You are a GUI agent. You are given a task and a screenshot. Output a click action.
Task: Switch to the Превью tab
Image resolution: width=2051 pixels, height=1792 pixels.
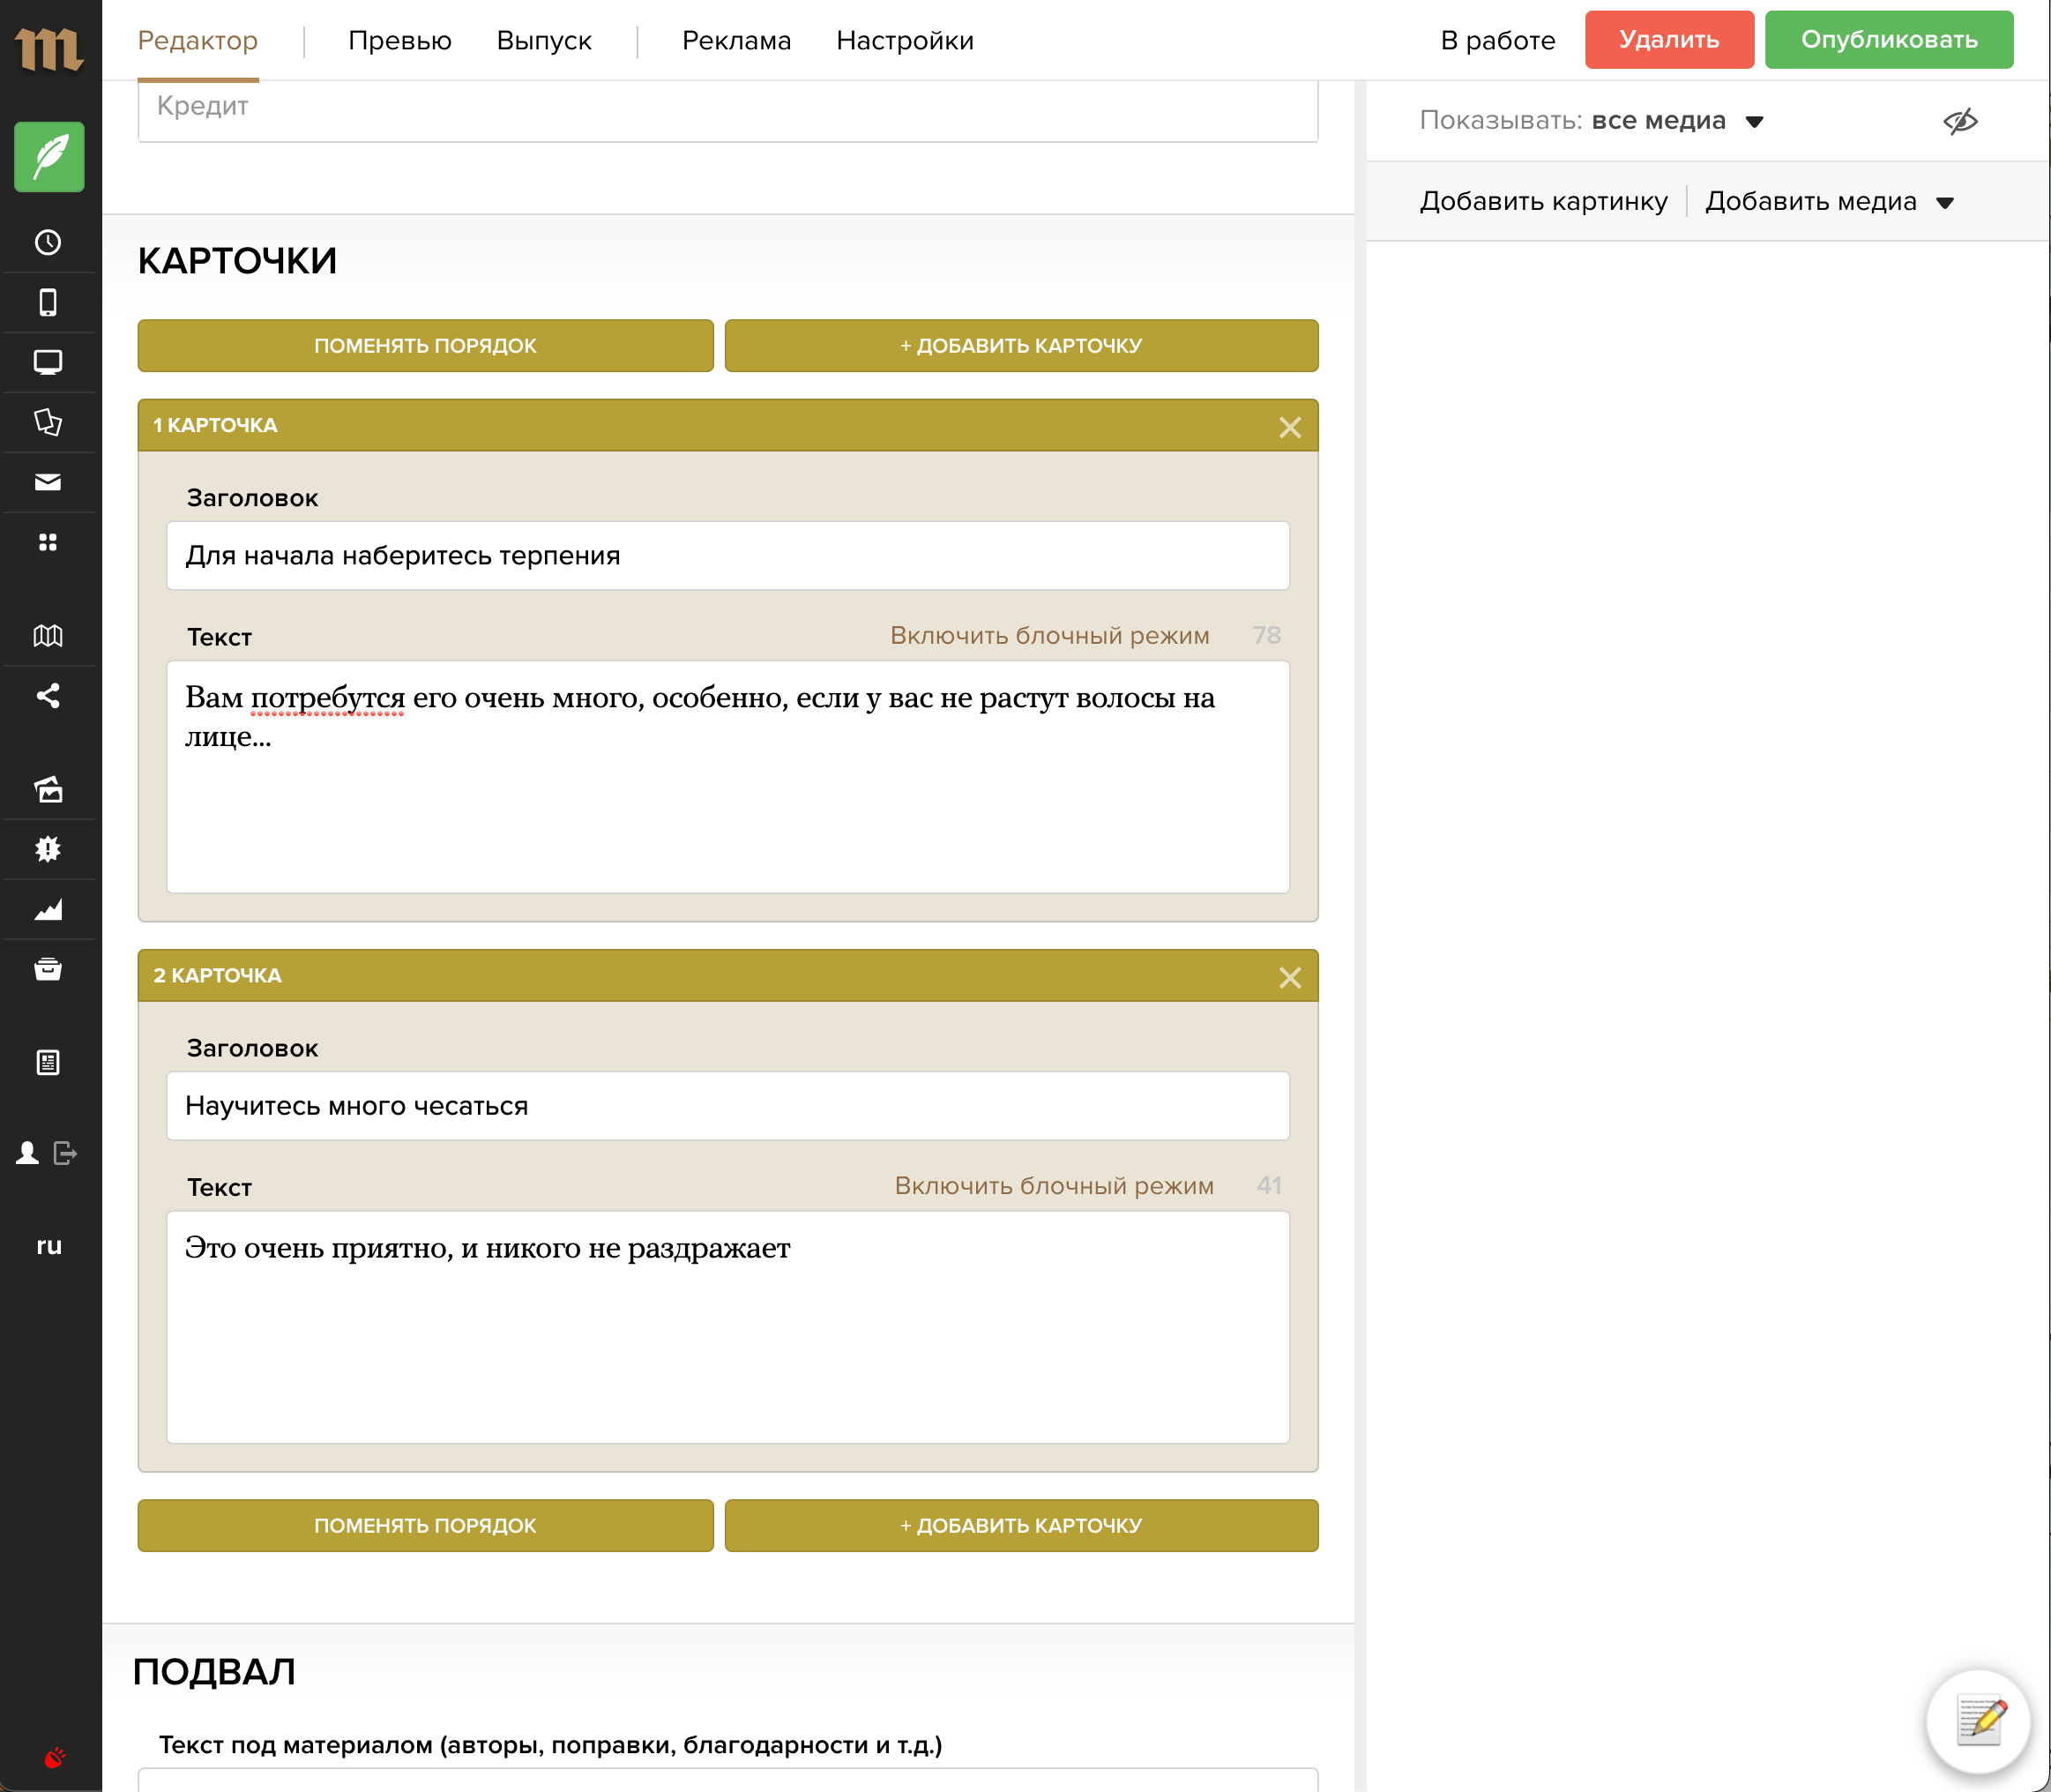[x=399, y=41]
